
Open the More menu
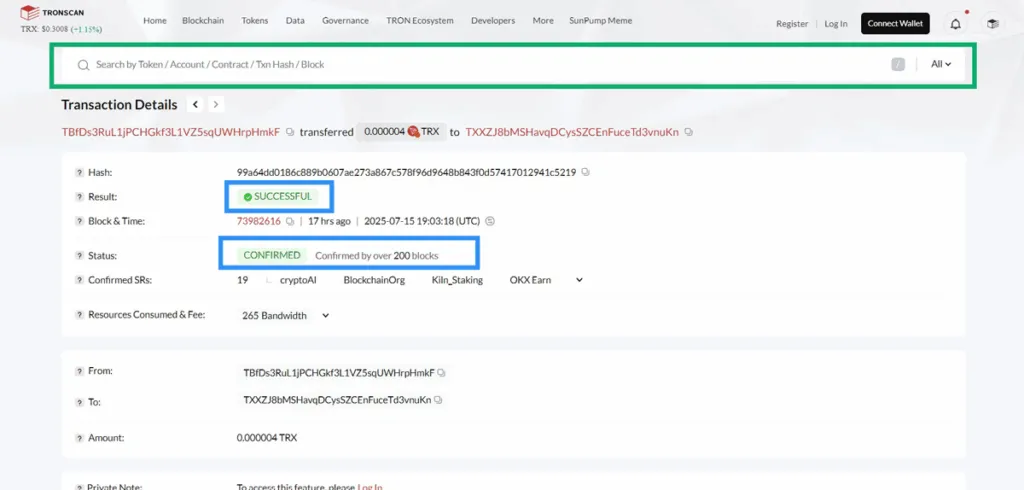[543, 20]
